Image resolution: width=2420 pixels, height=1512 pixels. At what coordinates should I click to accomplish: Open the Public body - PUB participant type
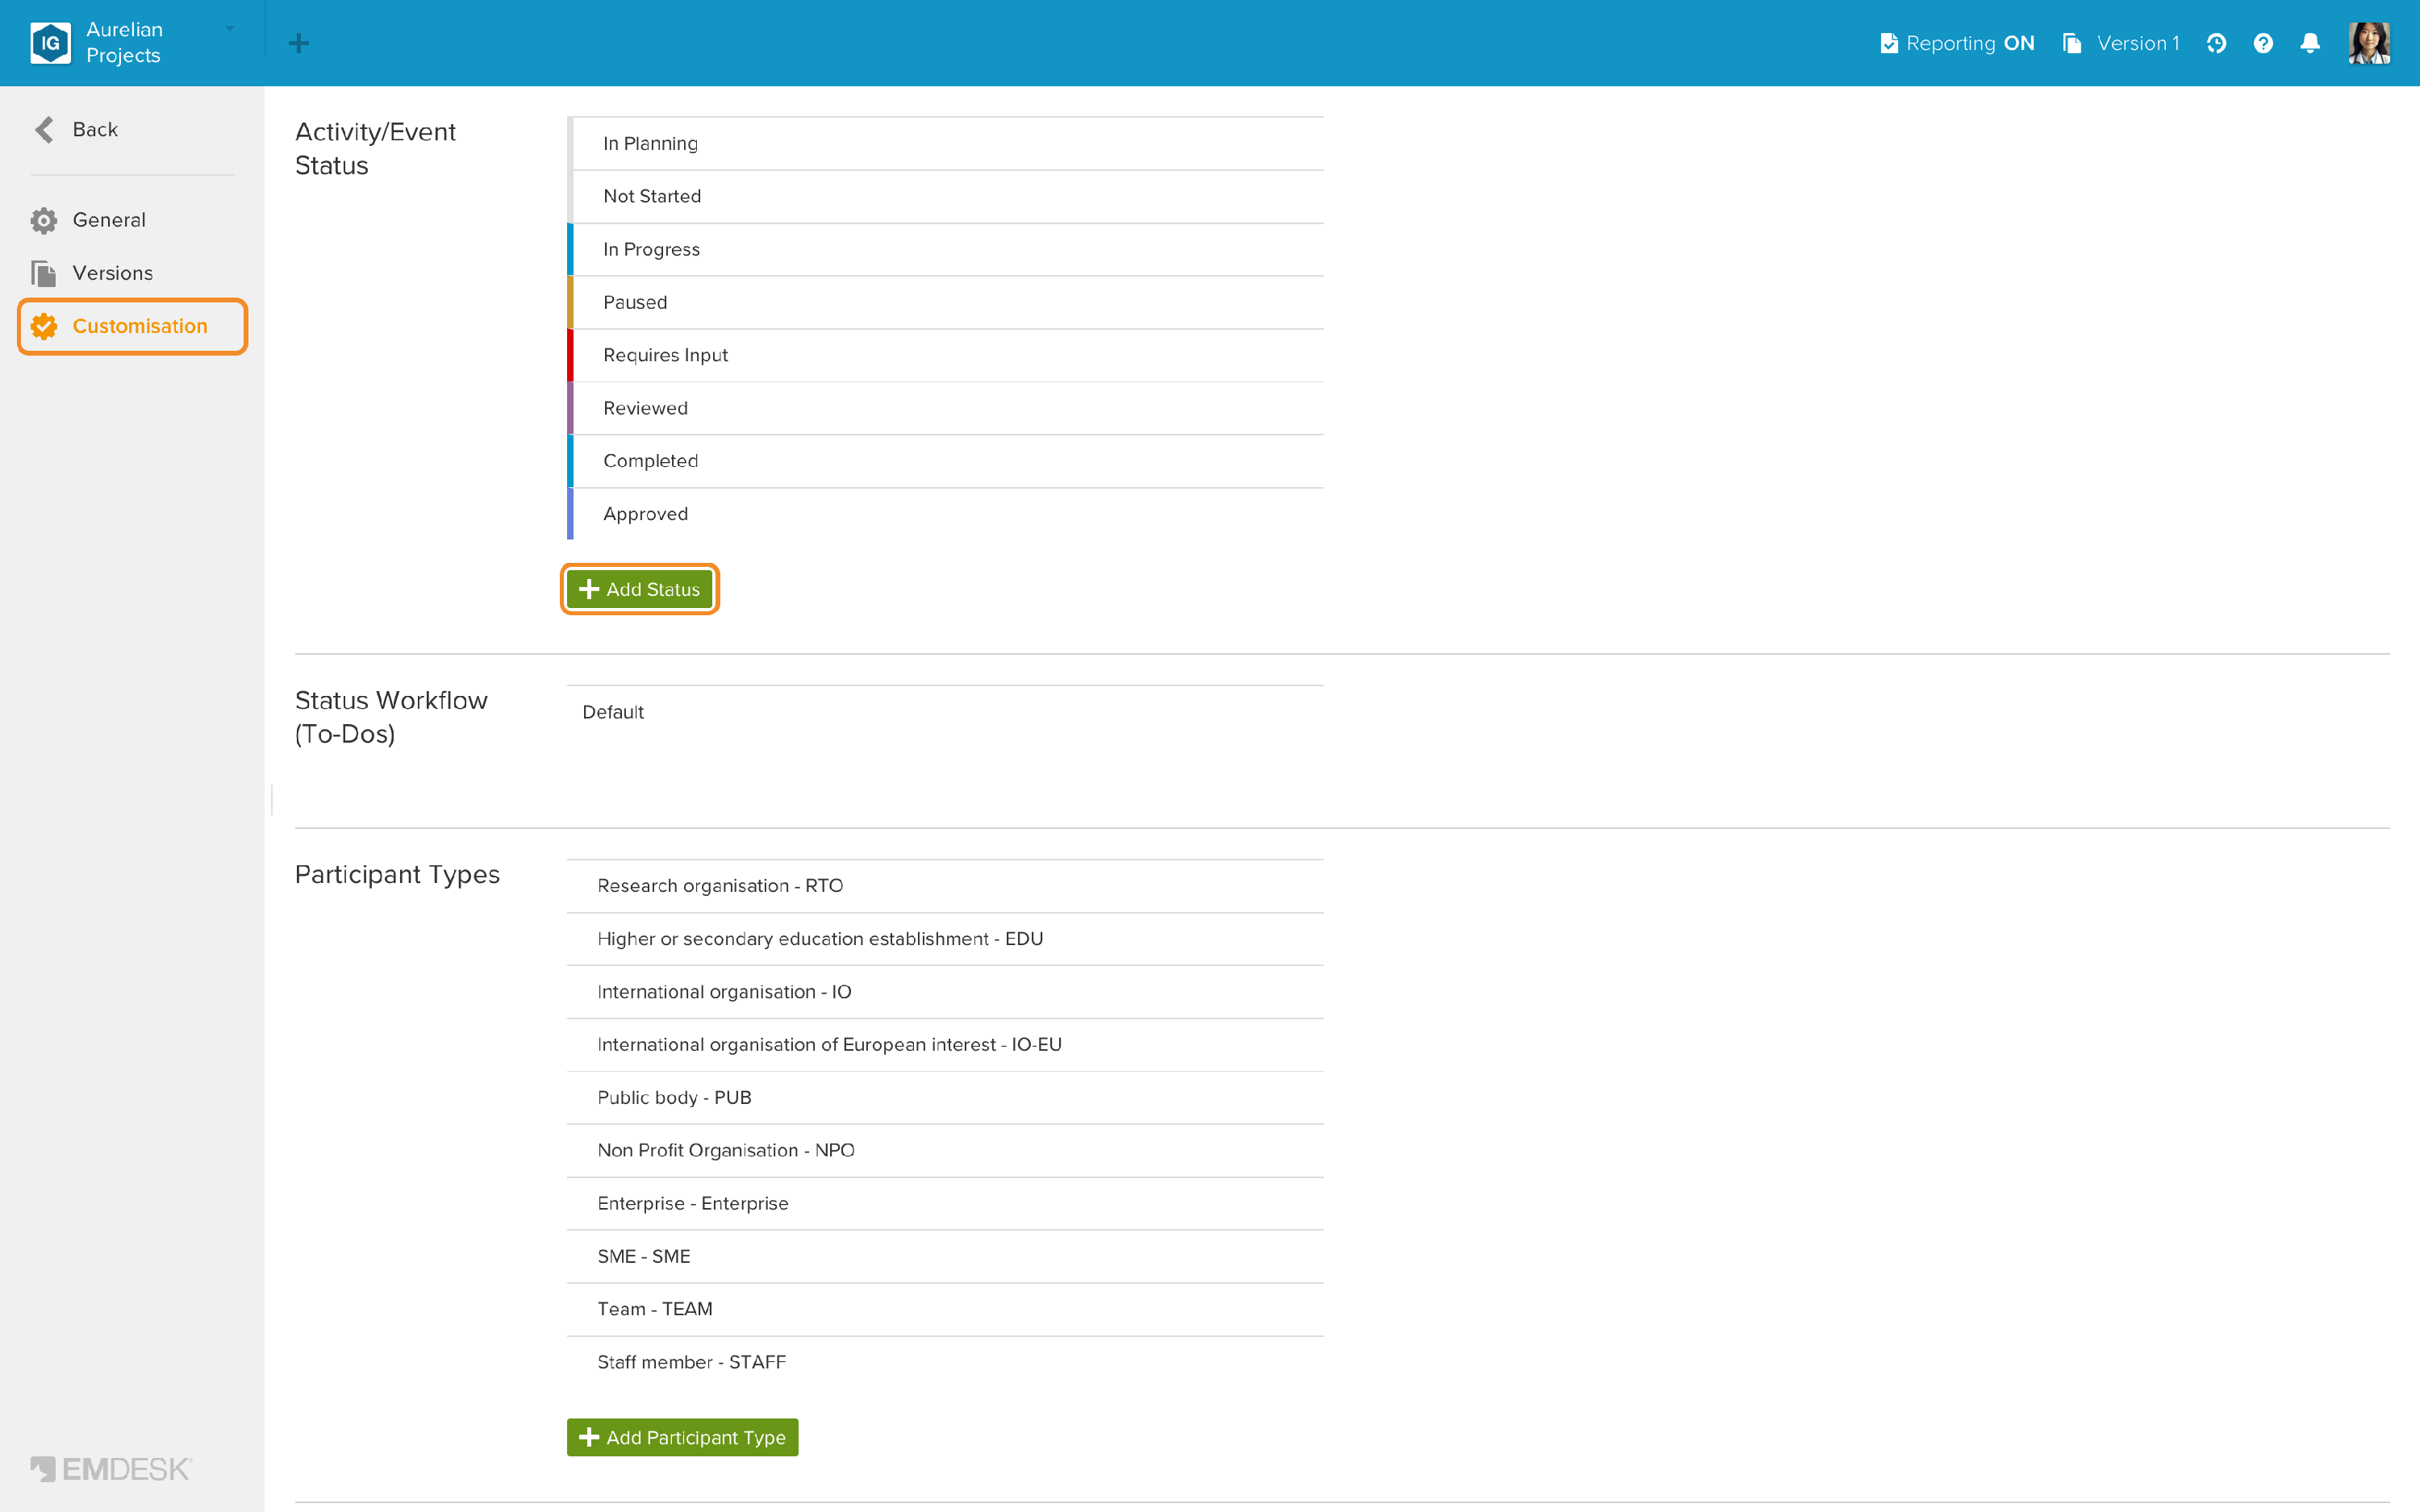click(945, 1097)
